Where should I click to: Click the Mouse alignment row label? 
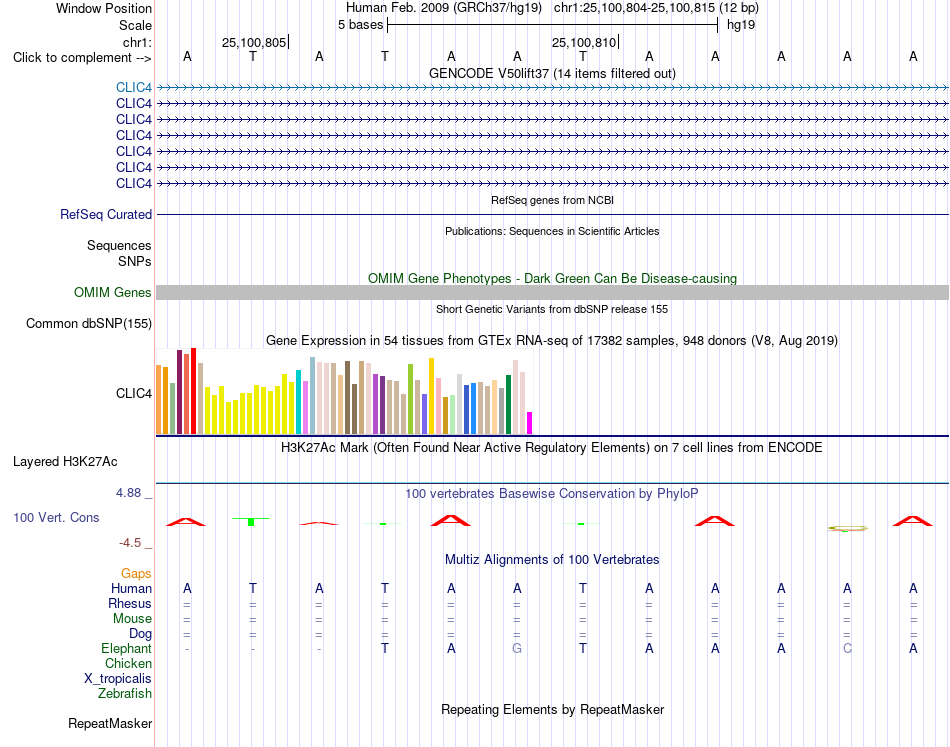point(133,619)
